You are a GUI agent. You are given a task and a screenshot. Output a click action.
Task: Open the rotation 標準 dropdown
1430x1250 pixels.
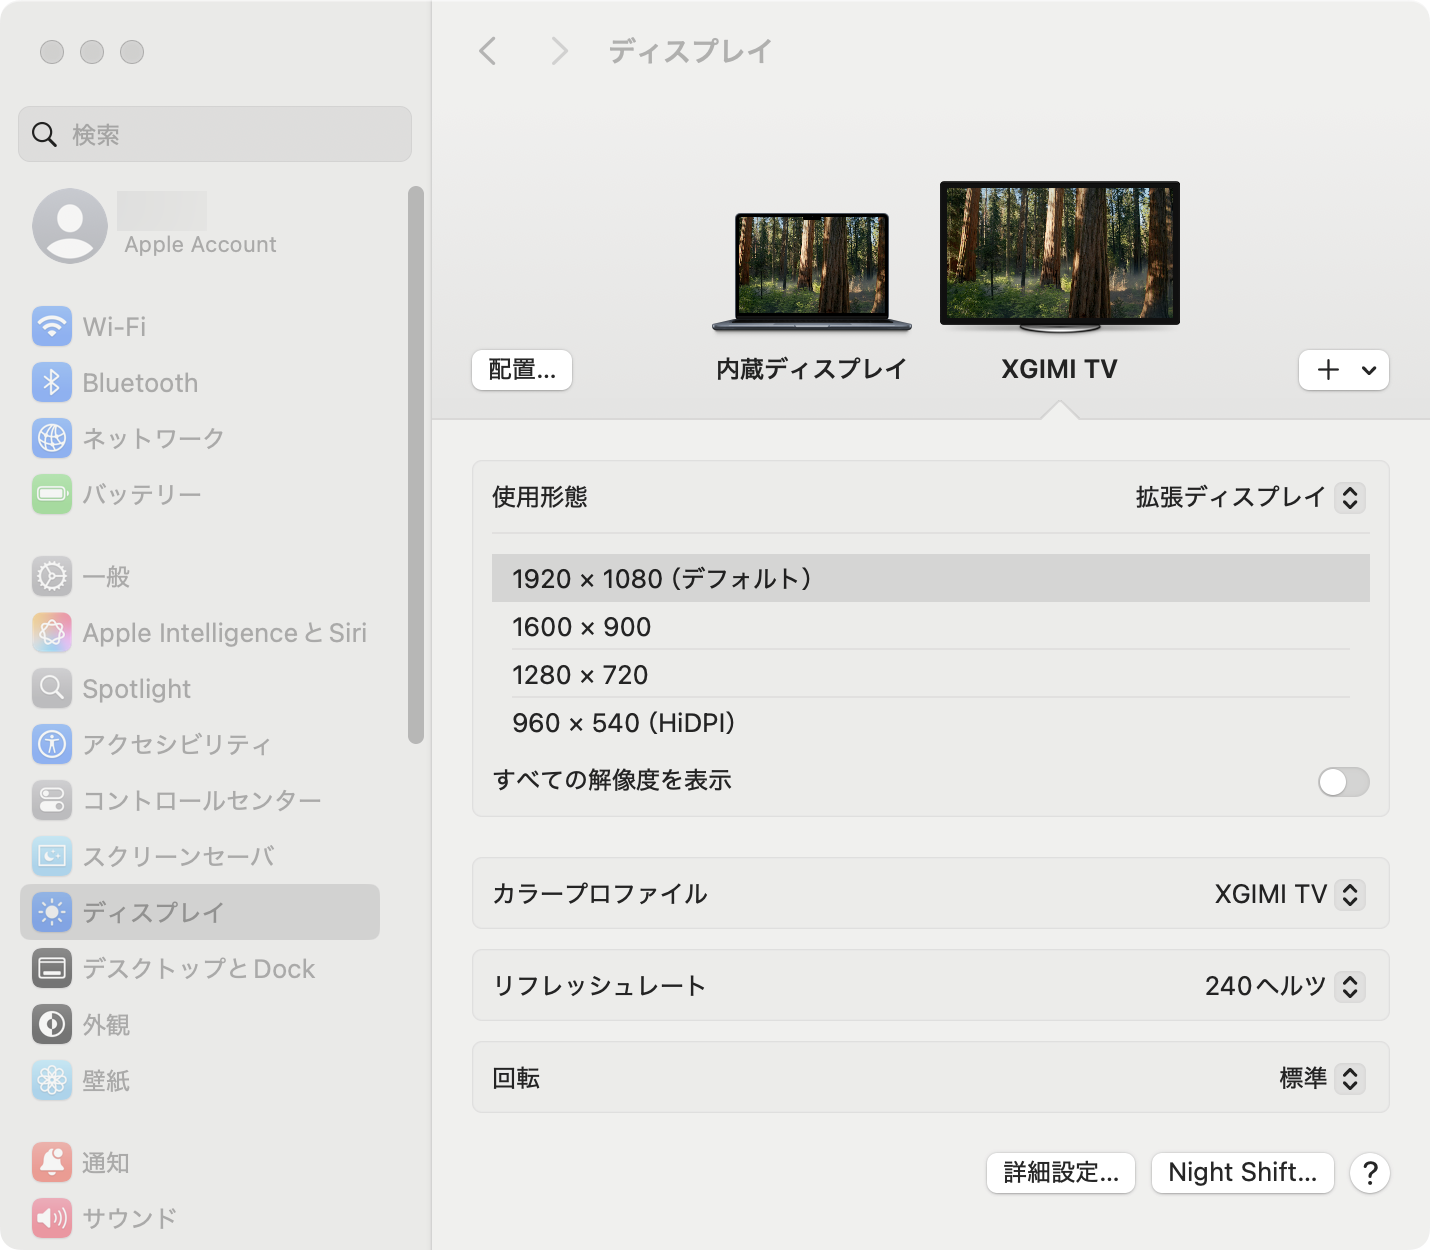(x=1349, y=1078)
